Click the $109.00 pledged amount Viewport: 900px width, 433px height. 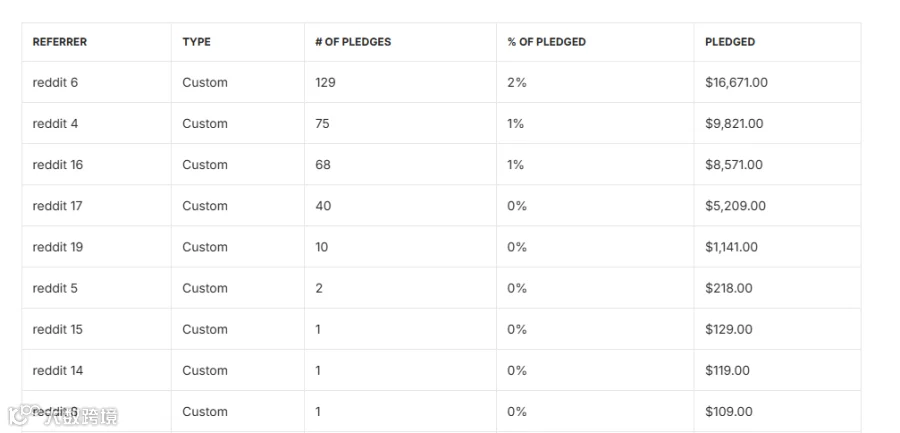[x=729, y=412]
